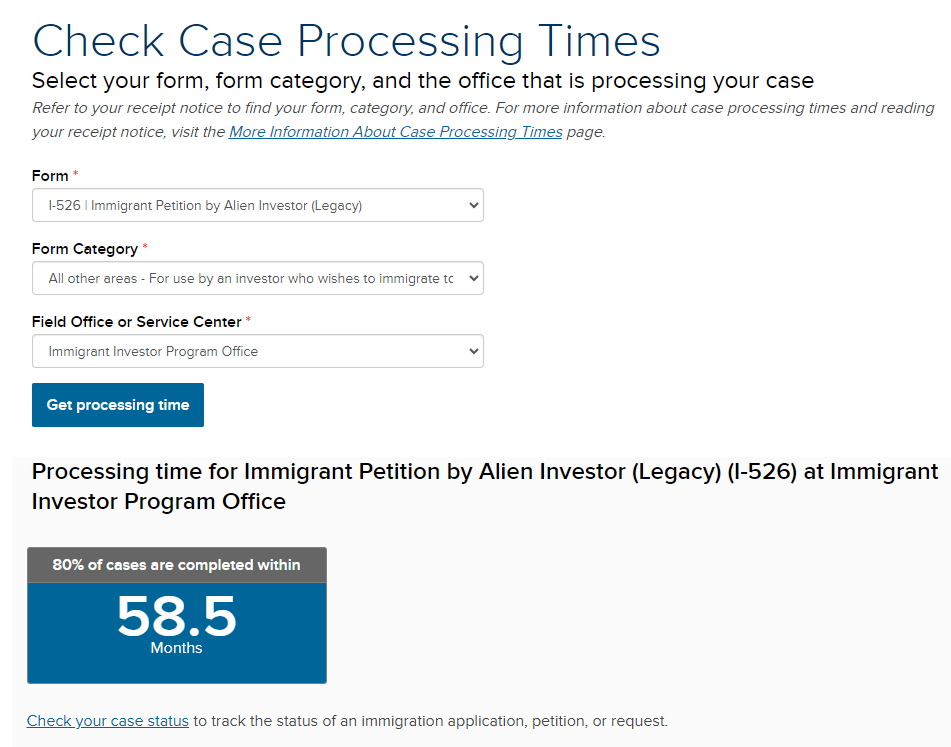The image size is (951, 747).
Task: Open Field Office or Service Center dropdown
Action: (x=257, y=351)
